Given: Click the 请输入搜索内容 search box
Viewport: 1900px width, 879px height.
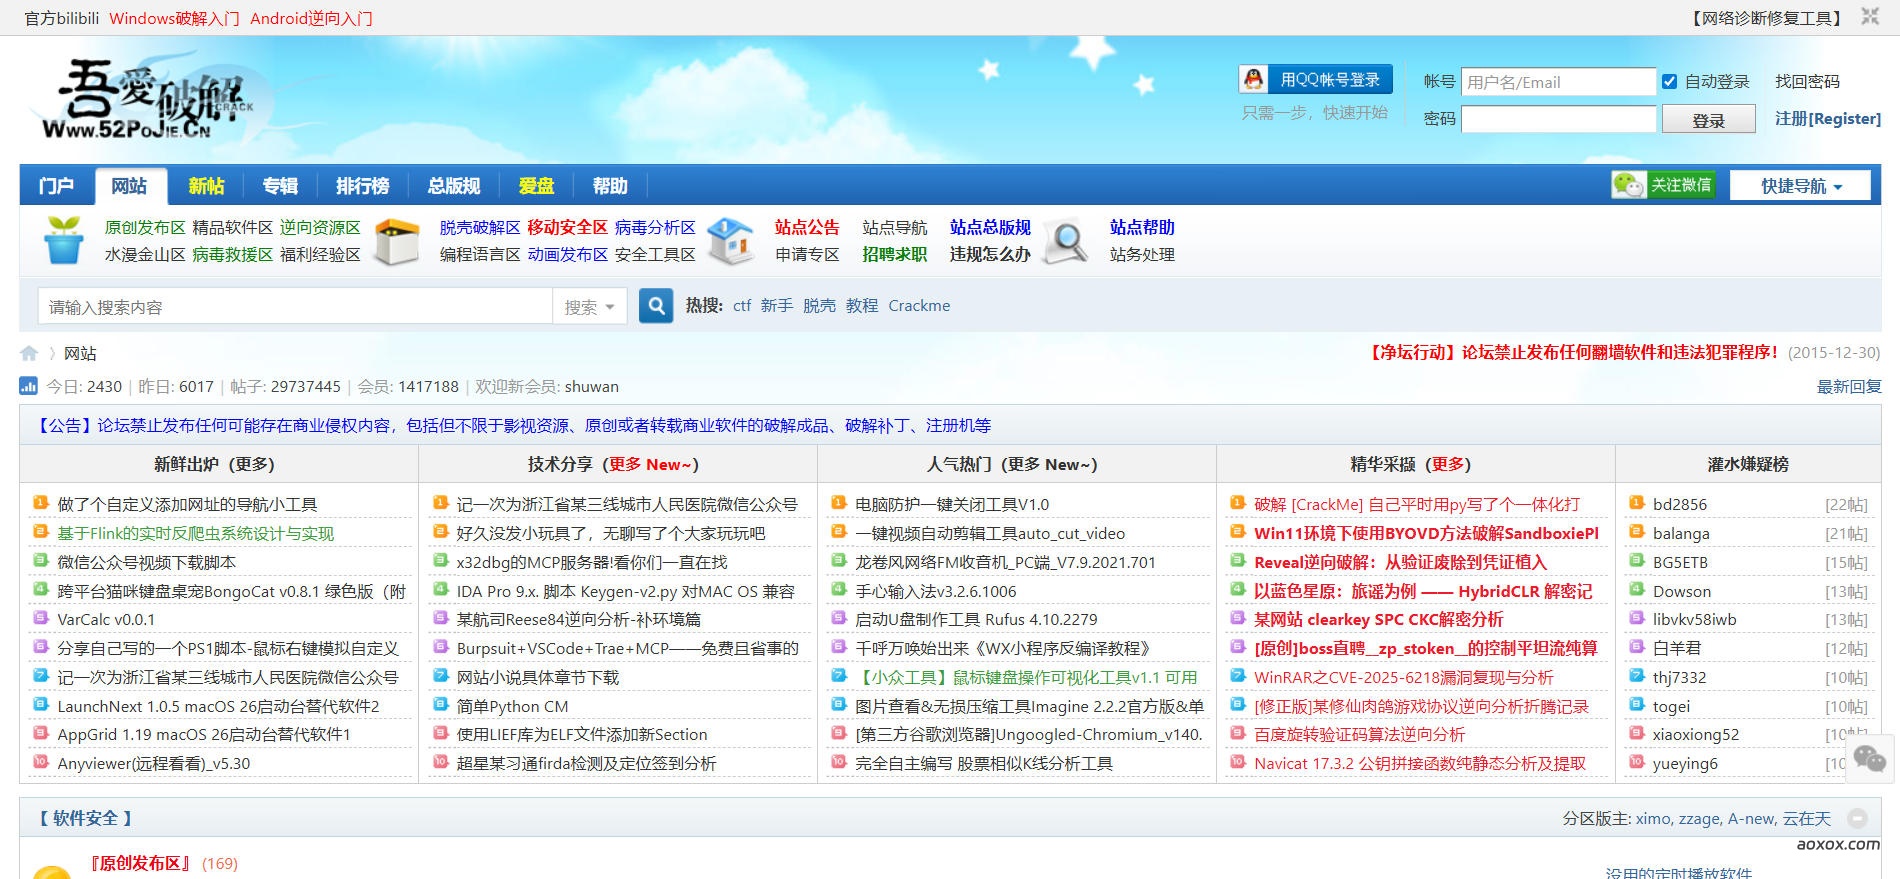Looking at the screenshot, I should [x=295, y=306].
